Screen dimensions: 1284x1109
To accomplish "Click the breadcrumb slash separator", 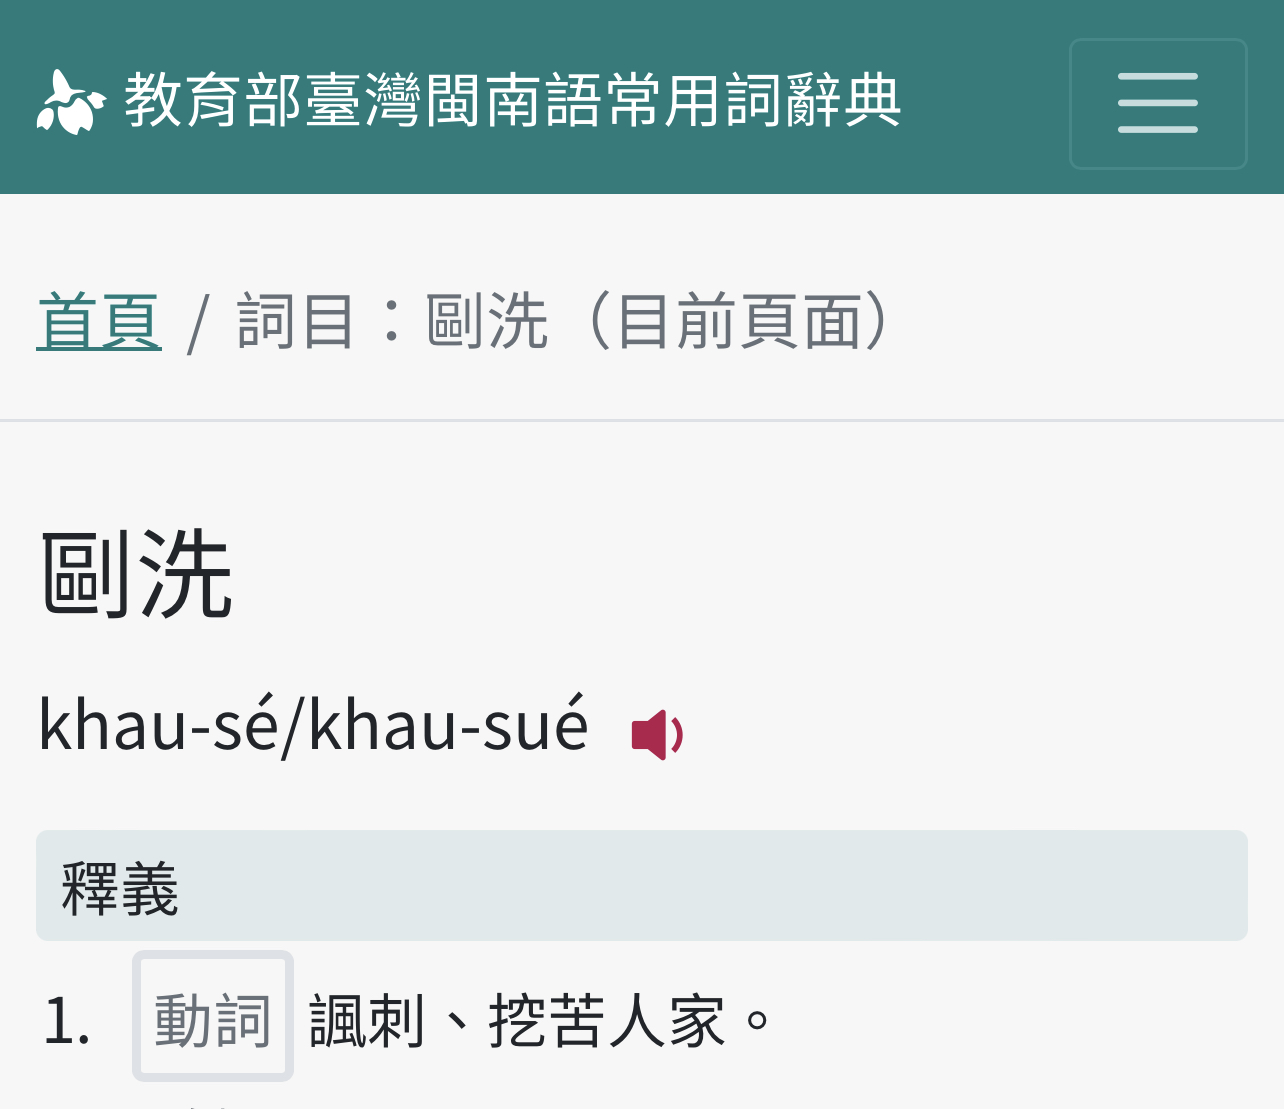I will tap(199, 323).
